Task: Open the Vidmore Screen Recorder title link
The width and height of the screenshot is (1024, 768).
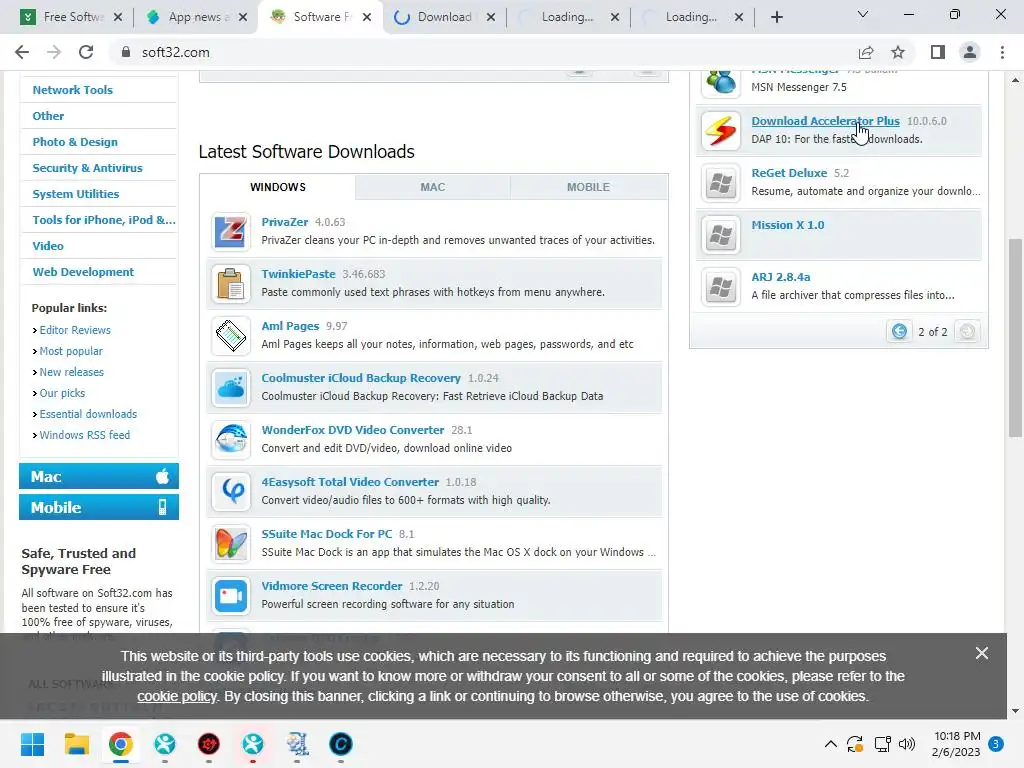Action: pyautogui.click(x=332, y=586)
